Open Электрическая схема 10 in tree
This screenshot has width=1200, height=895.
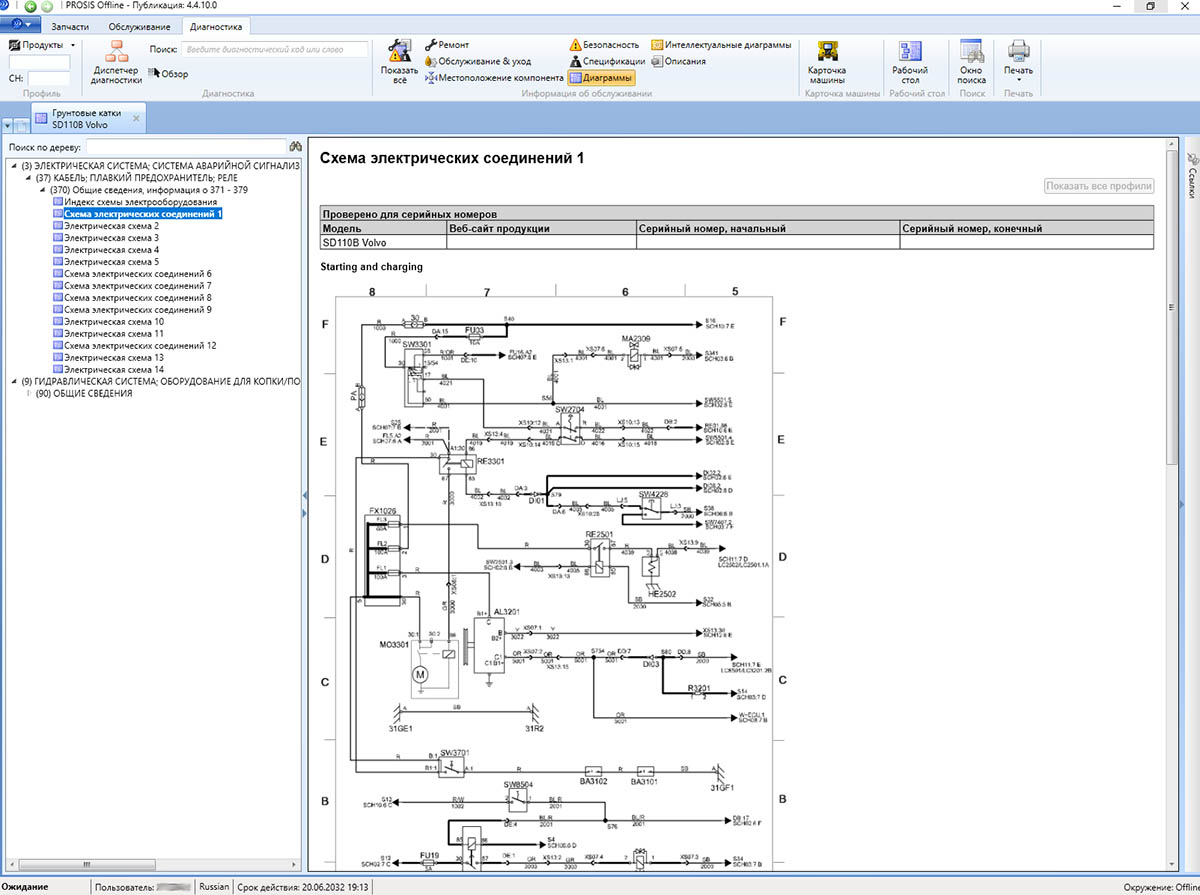(x=113, y=322)
